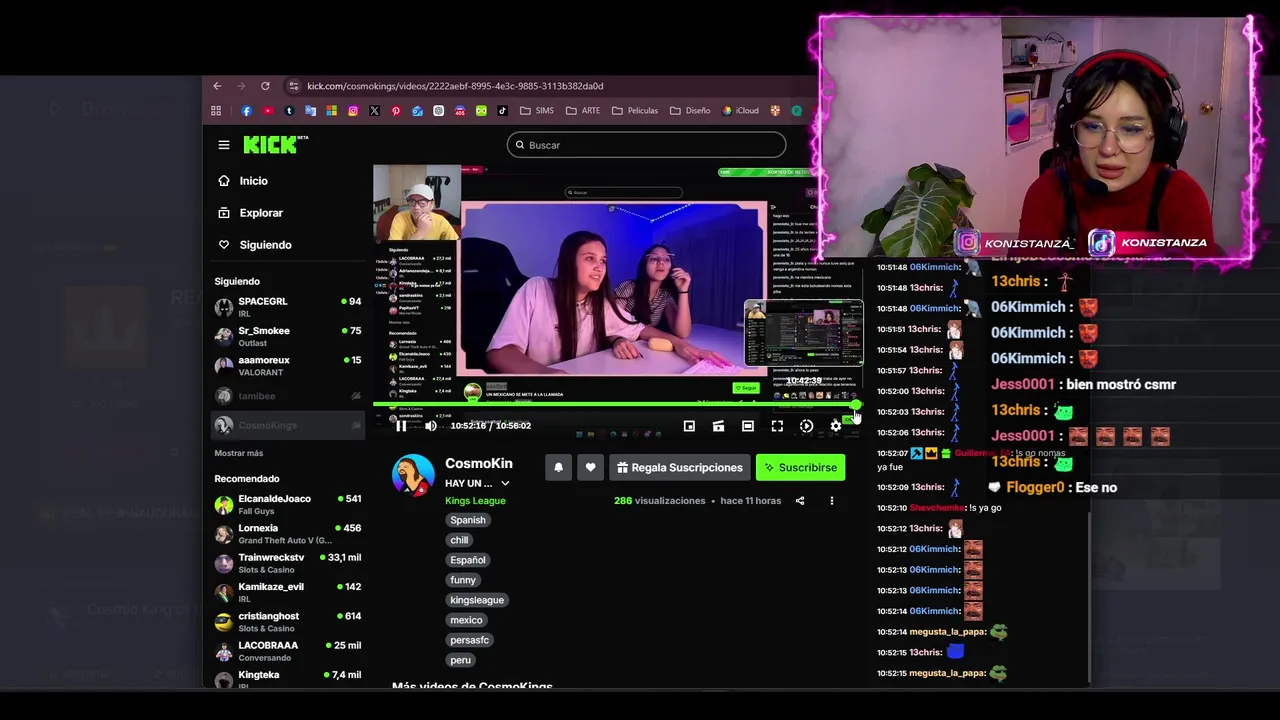
Task: Click site info icon in address bar
Action: 293,86
